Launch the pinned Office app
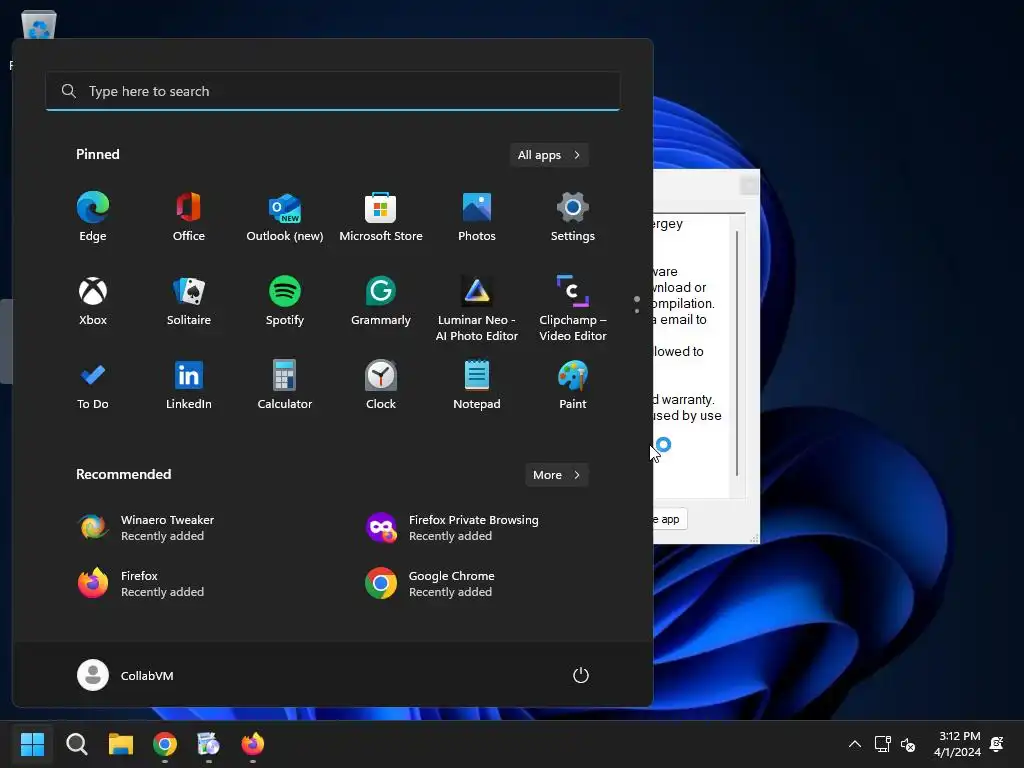The width and height of the screenshot is (1024, 768). point(189,217)
